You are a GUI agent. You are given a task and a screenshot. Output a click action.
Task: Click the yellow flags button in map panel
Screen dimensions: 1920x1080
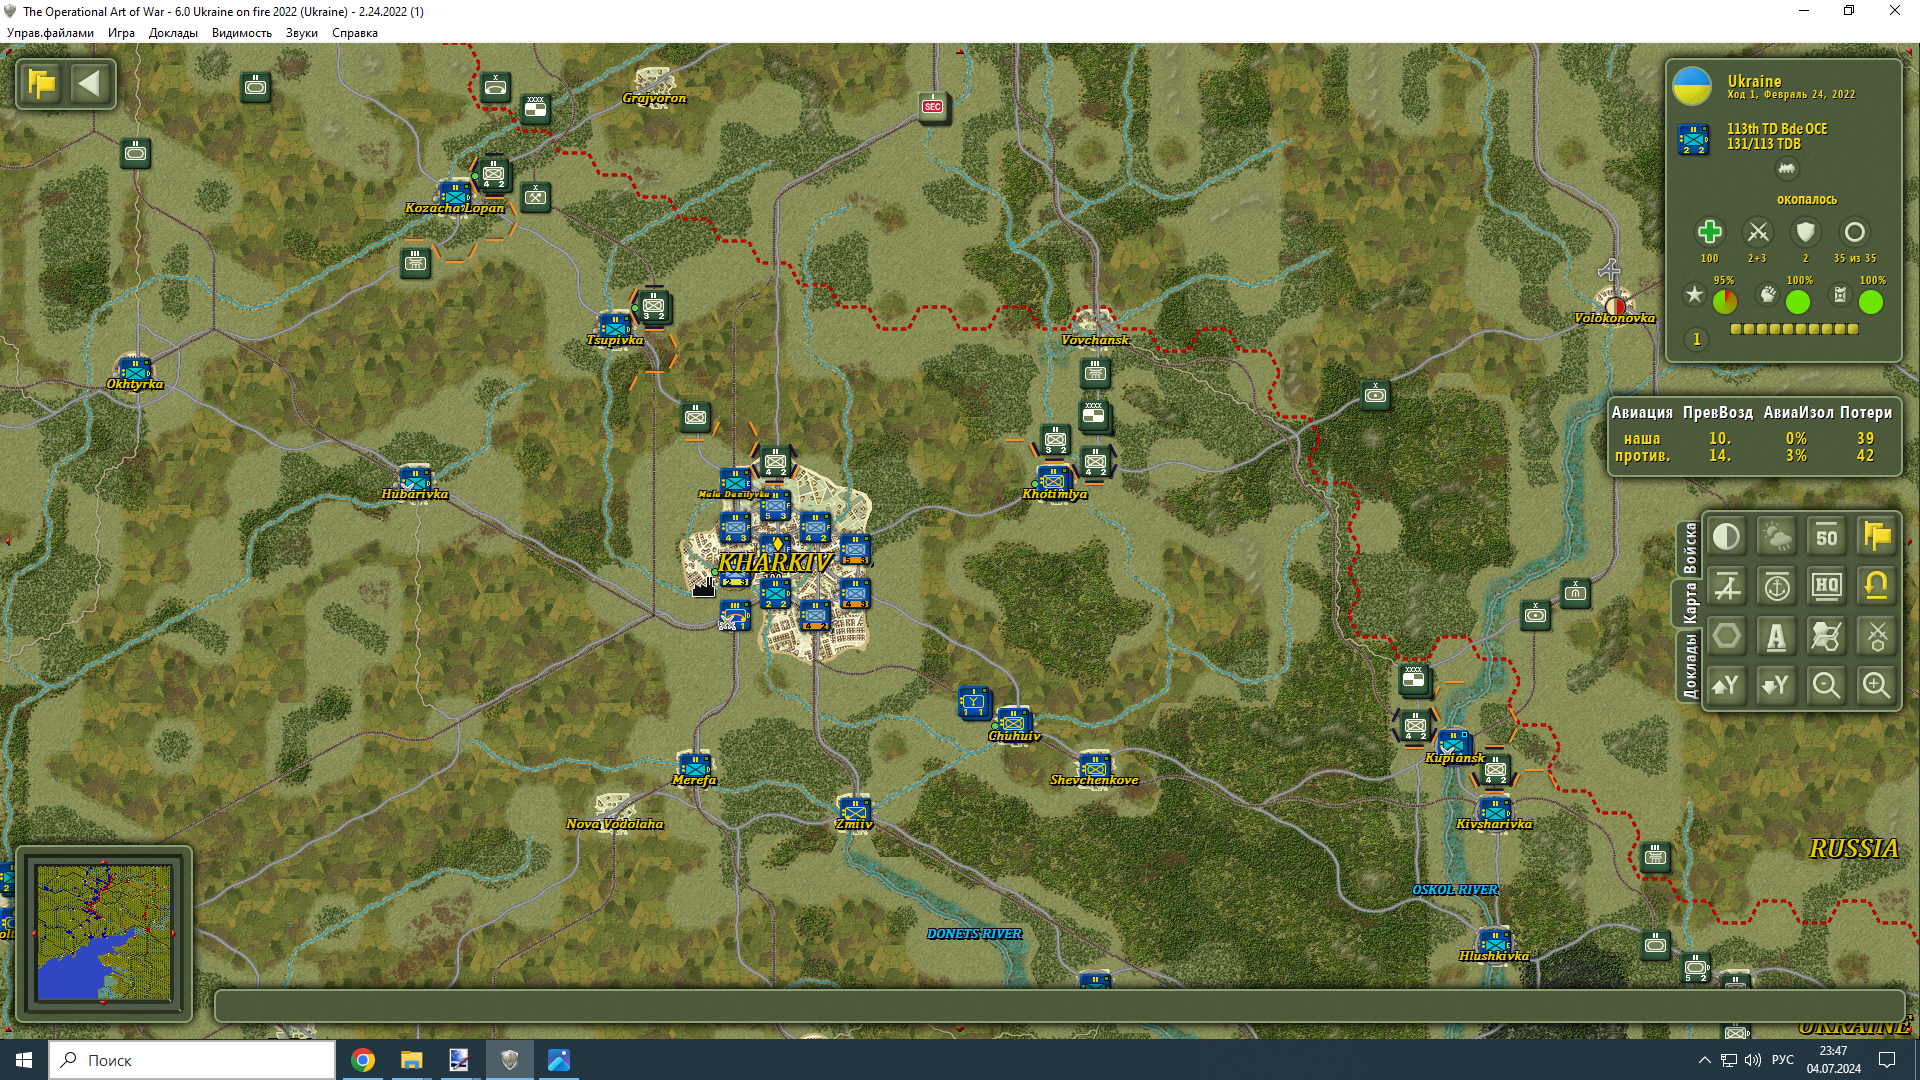click(1877, 537)
